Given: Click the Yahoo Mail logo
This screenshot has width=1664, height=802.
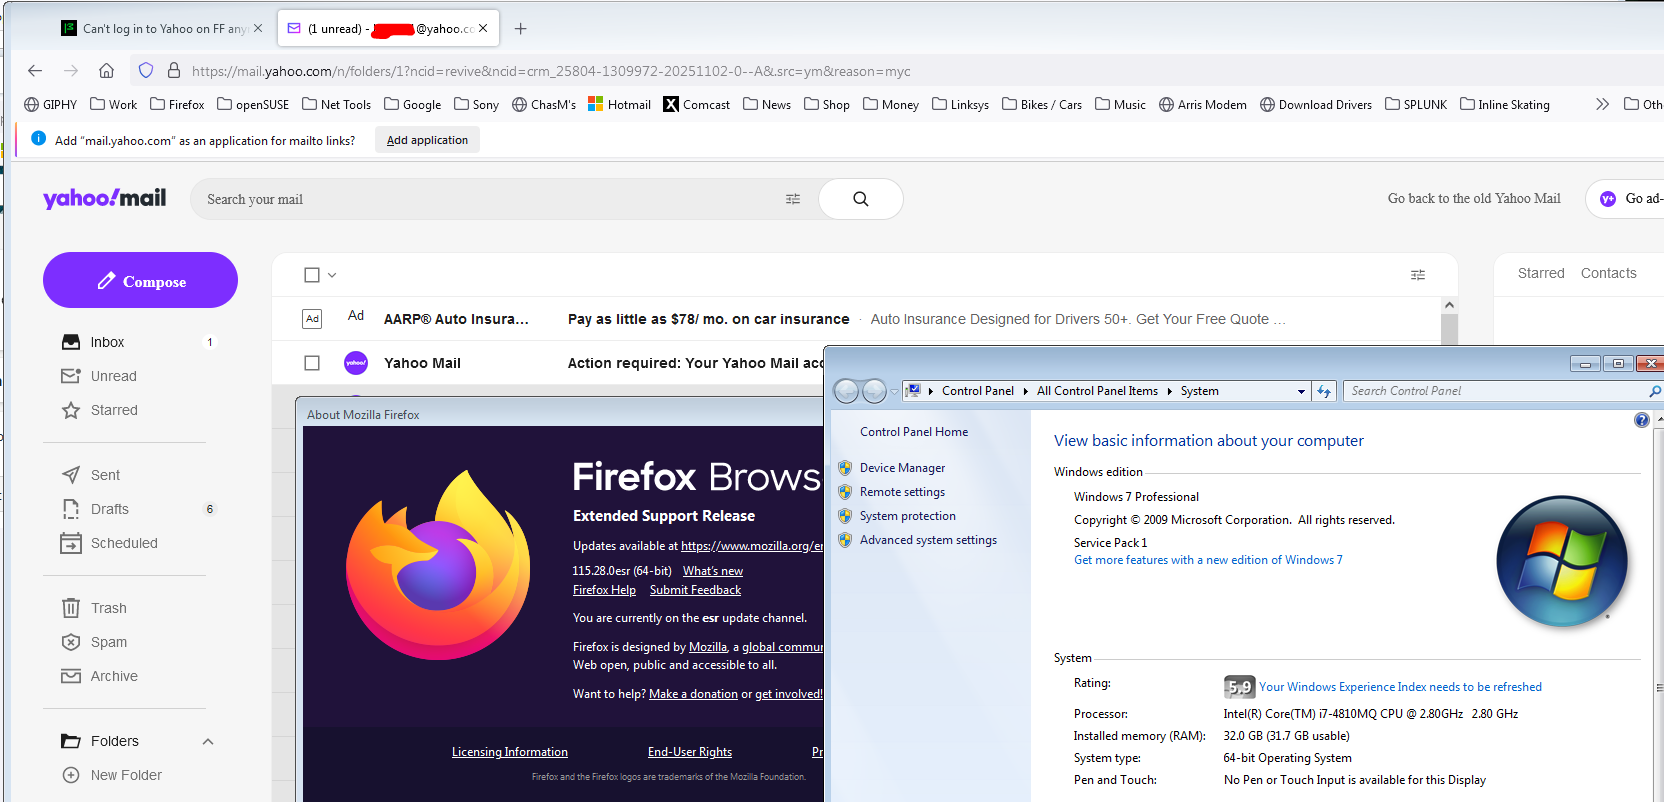Looking at the screenshot, I should coord(105,198).
